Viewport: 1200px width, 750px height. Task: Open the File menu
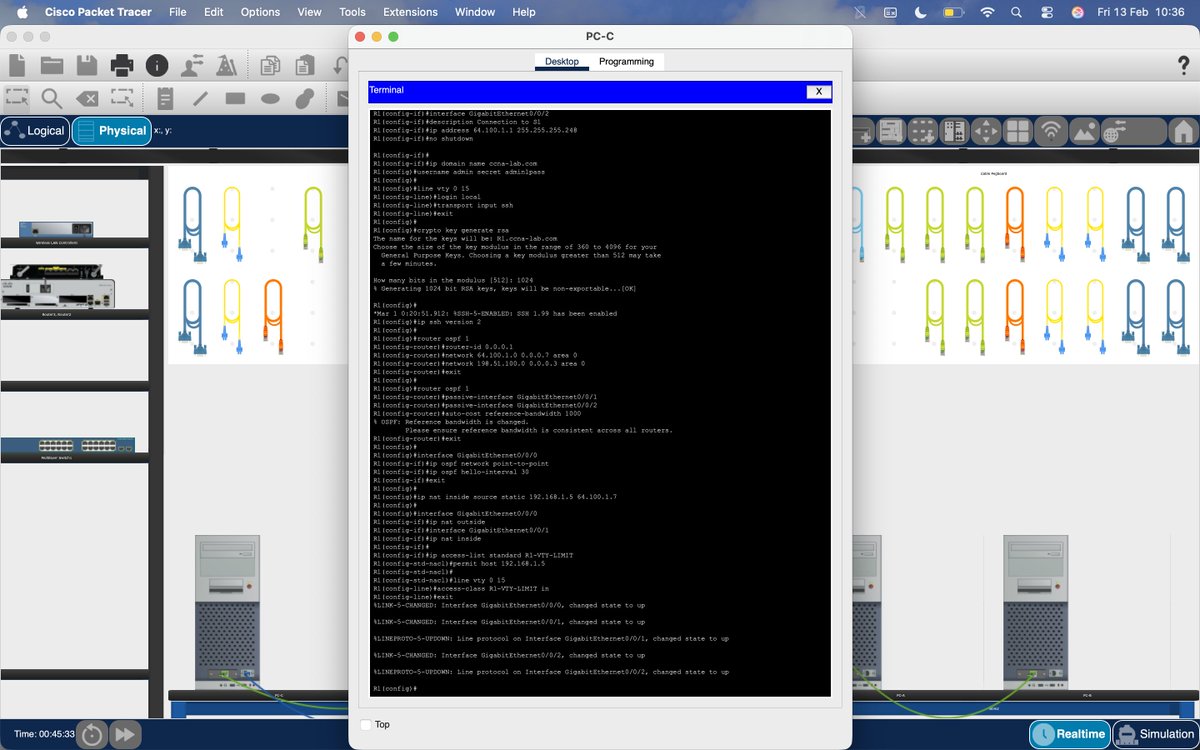177,12
